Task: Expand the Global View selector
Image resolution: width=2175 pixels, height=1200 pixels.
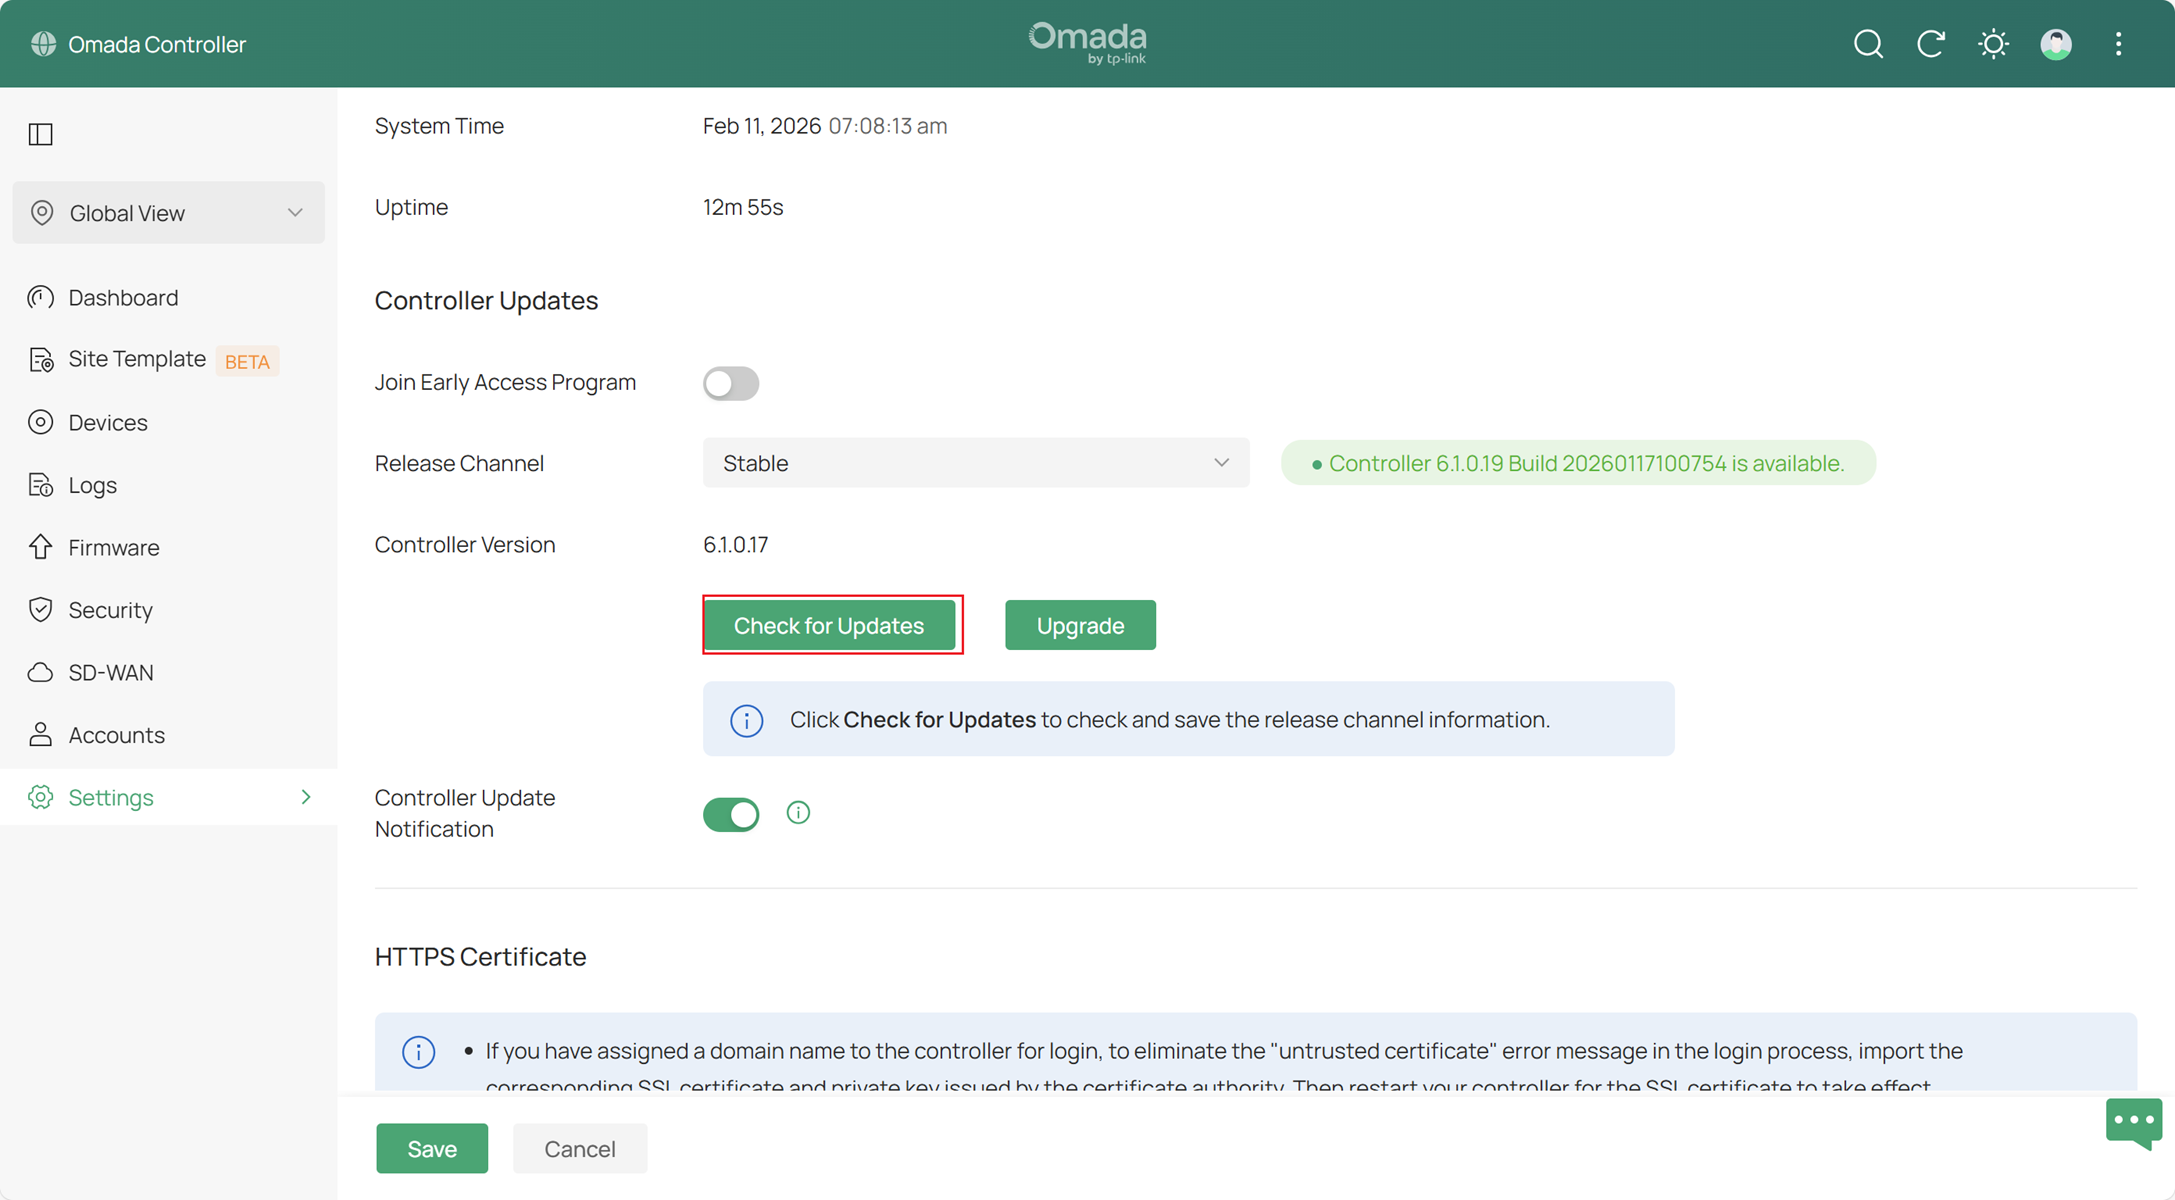Action: coord(168,213)
